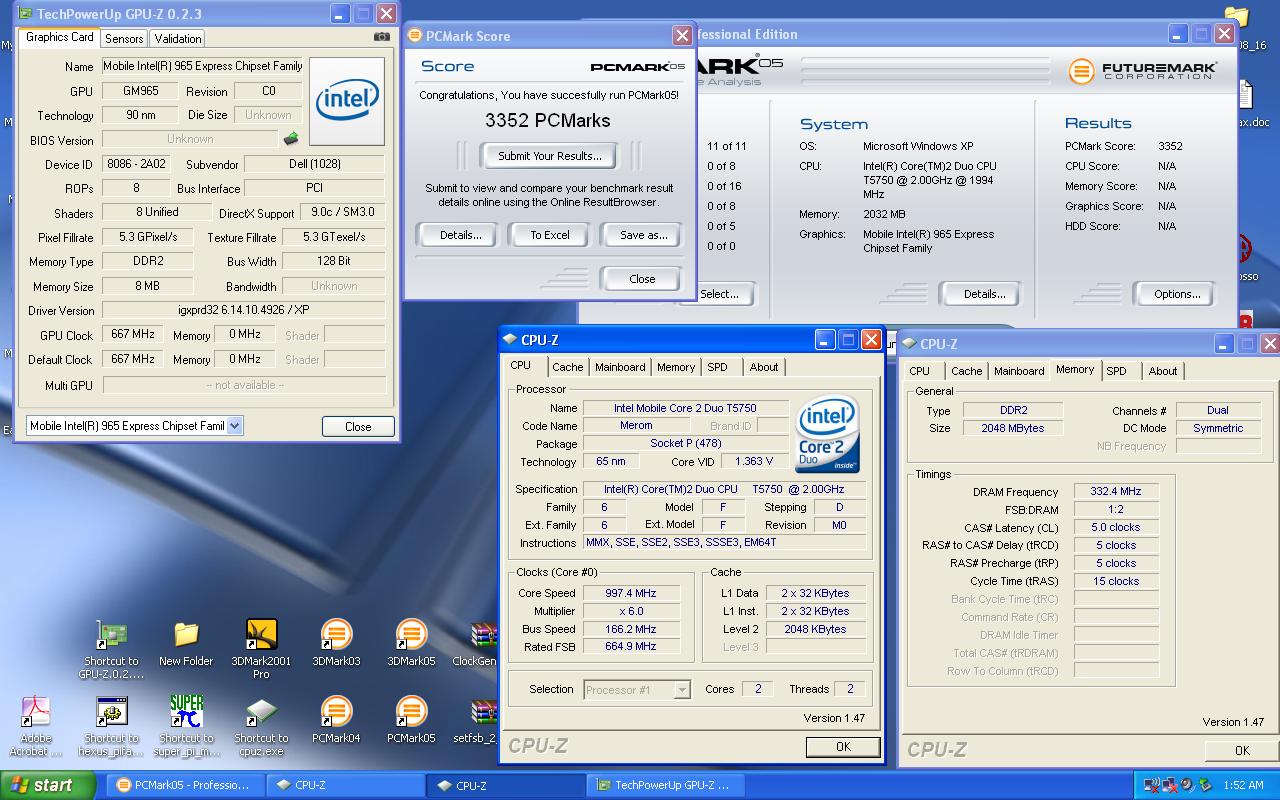The image size is (1280, 800).
Task: Select GPU-Z Graphics Card tab
Action: [60, 37]
